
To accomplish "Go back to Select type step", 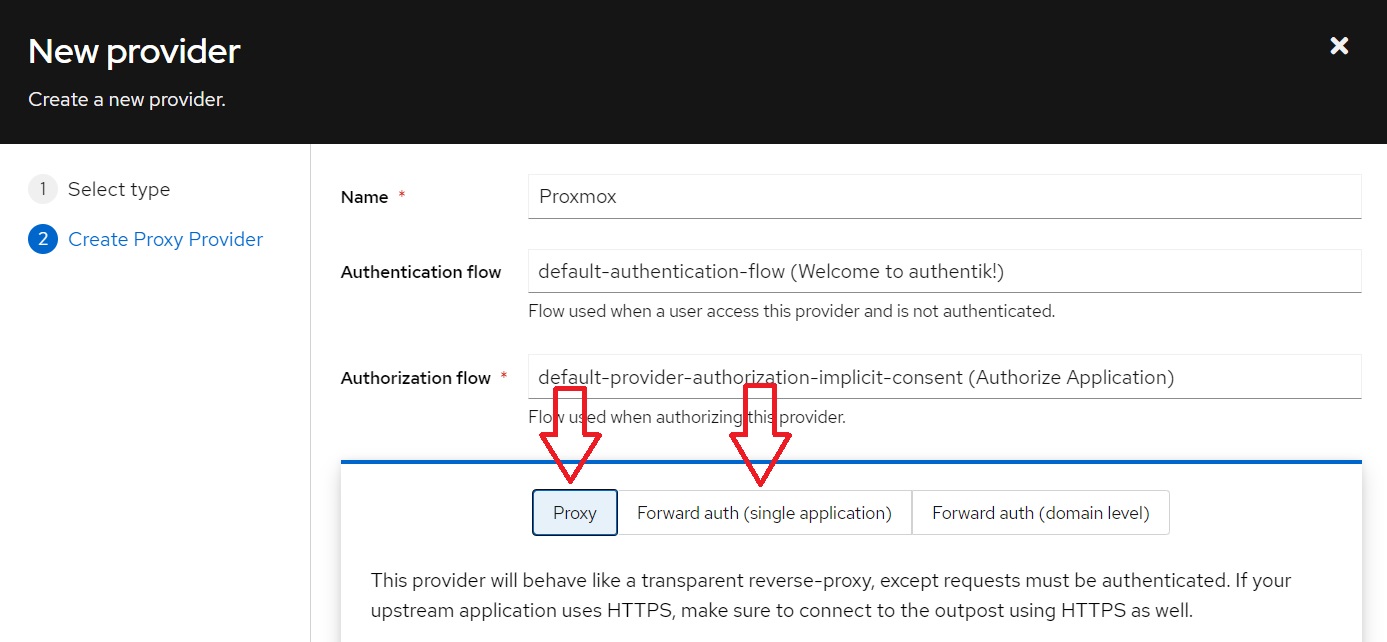I will [118, 189].
